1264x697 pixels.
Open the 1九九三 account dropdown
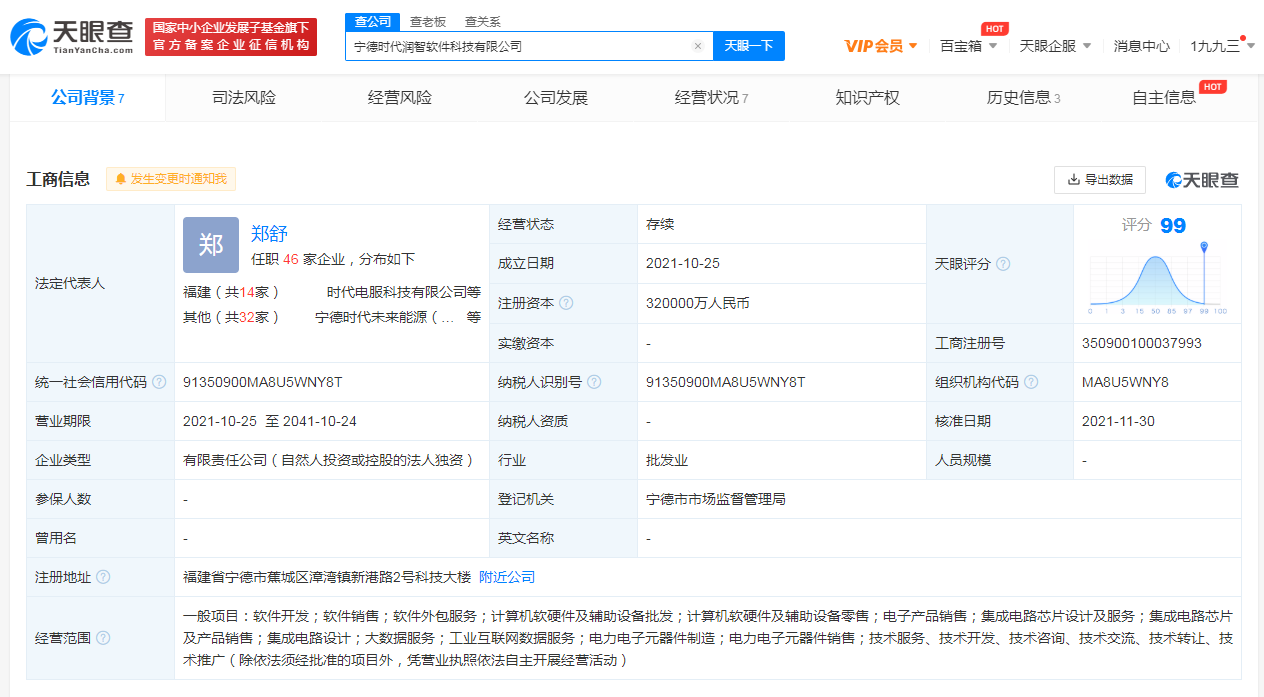(x=1222, y=46)
